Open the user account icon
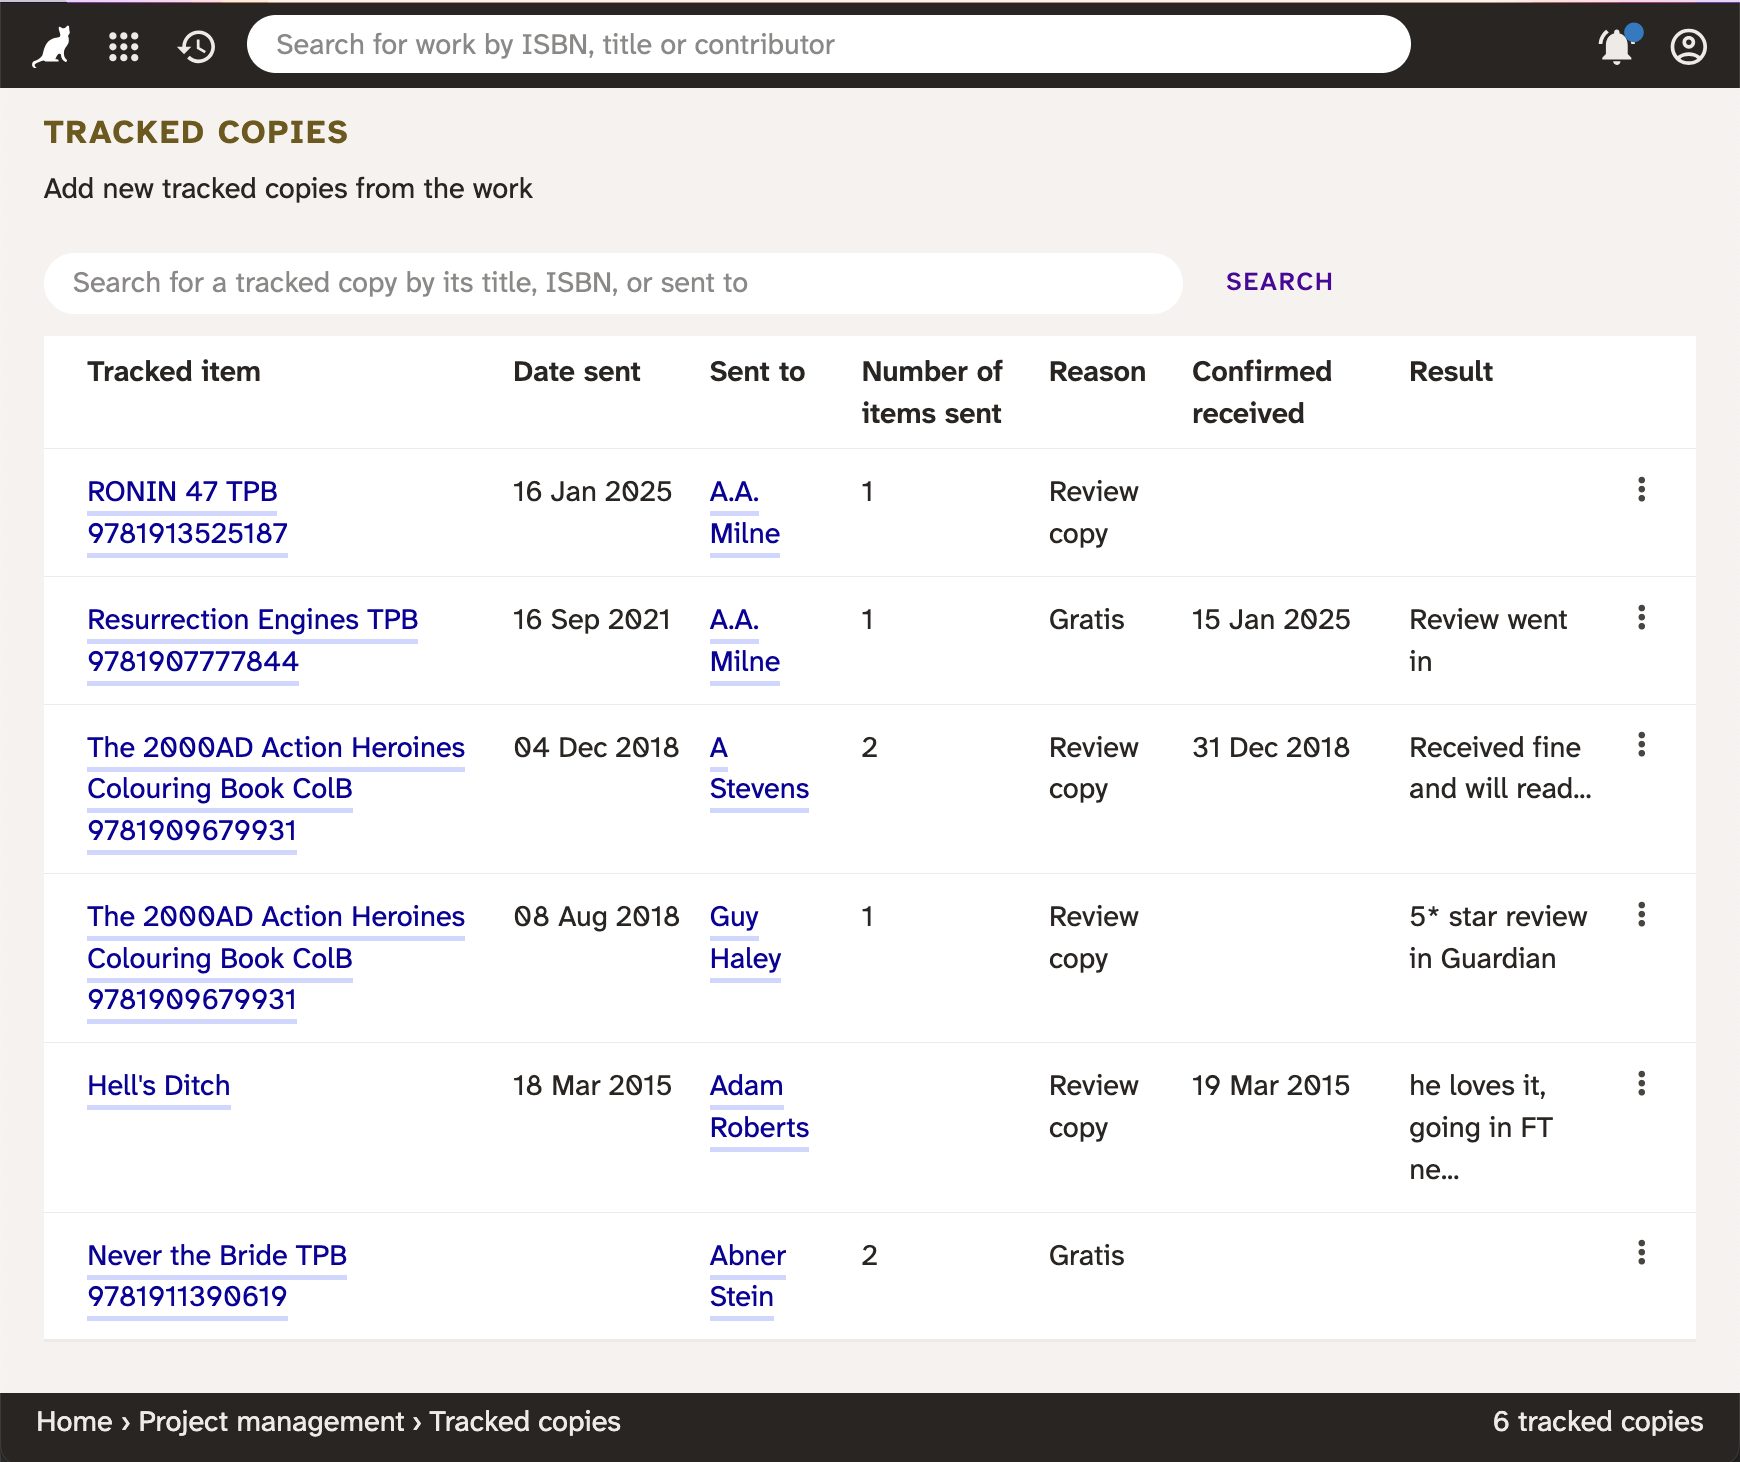1740x1462 pixels. (1688, 46)
